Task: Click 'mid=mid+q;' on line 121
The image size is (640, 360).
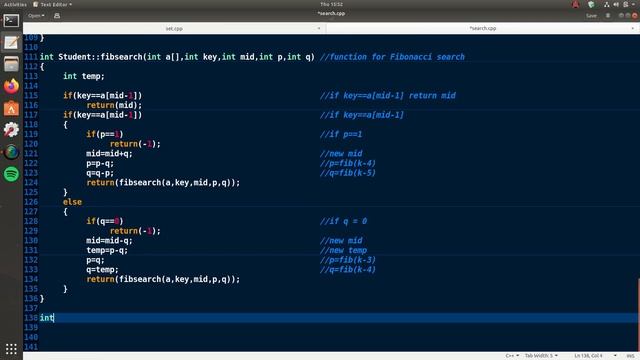Action: (109, 153)
